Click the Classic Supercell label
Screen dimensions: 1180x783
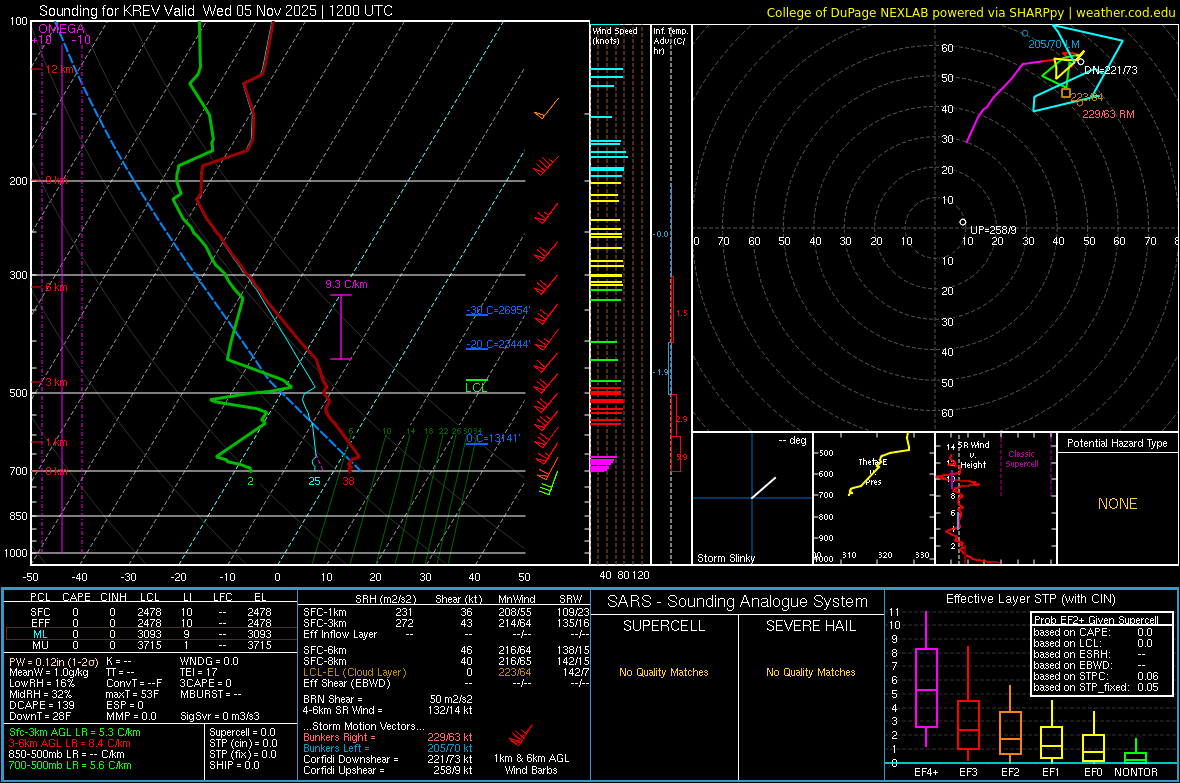coord(1022,459)
